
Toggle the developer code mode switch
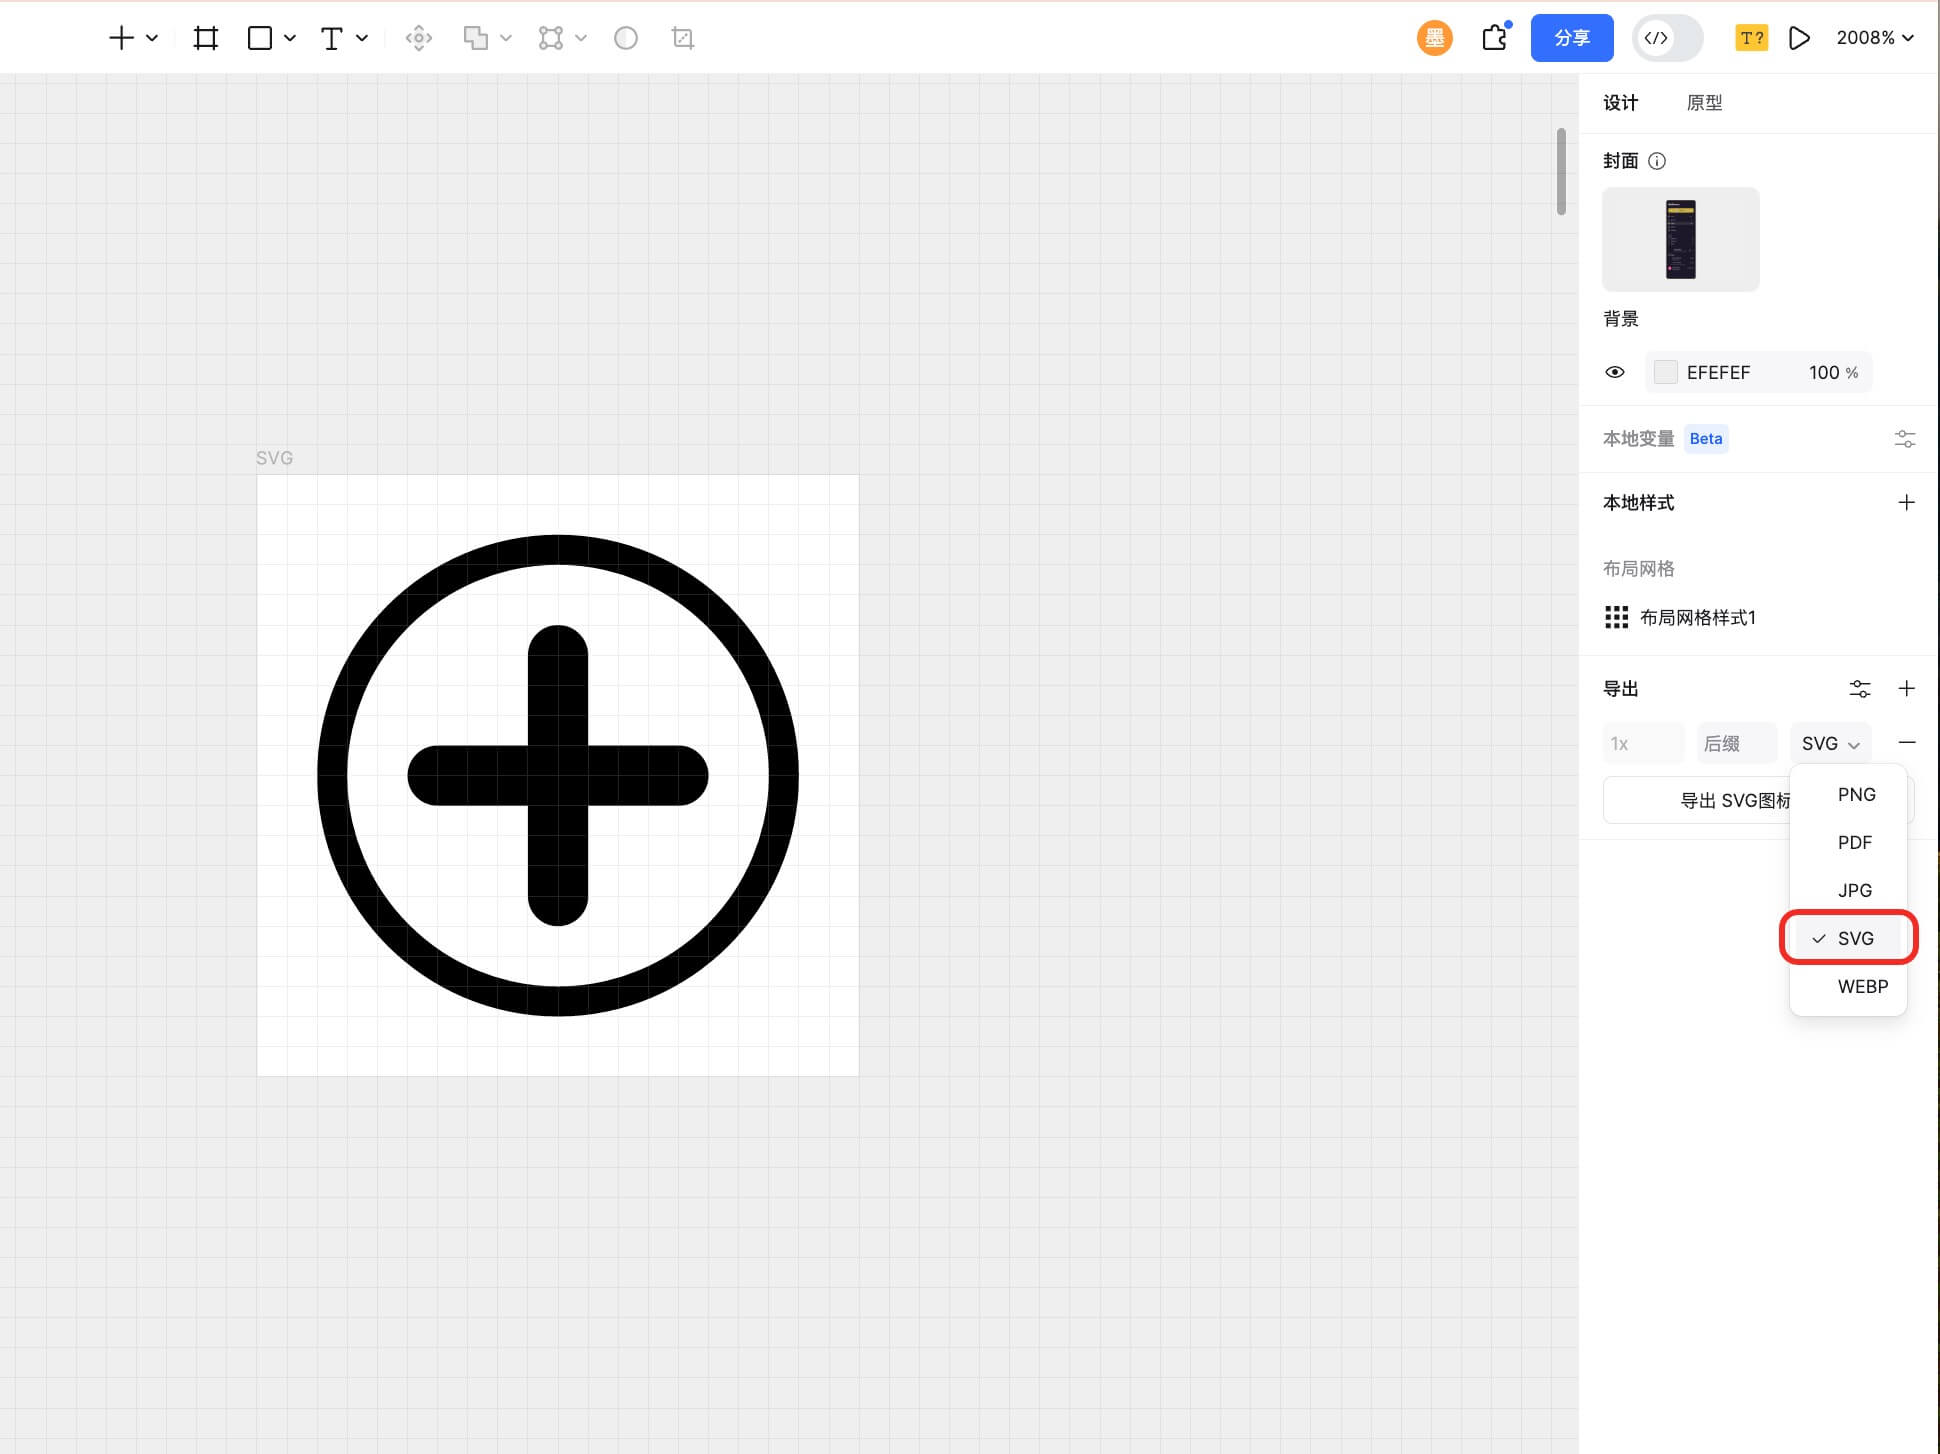[1667, 38]
